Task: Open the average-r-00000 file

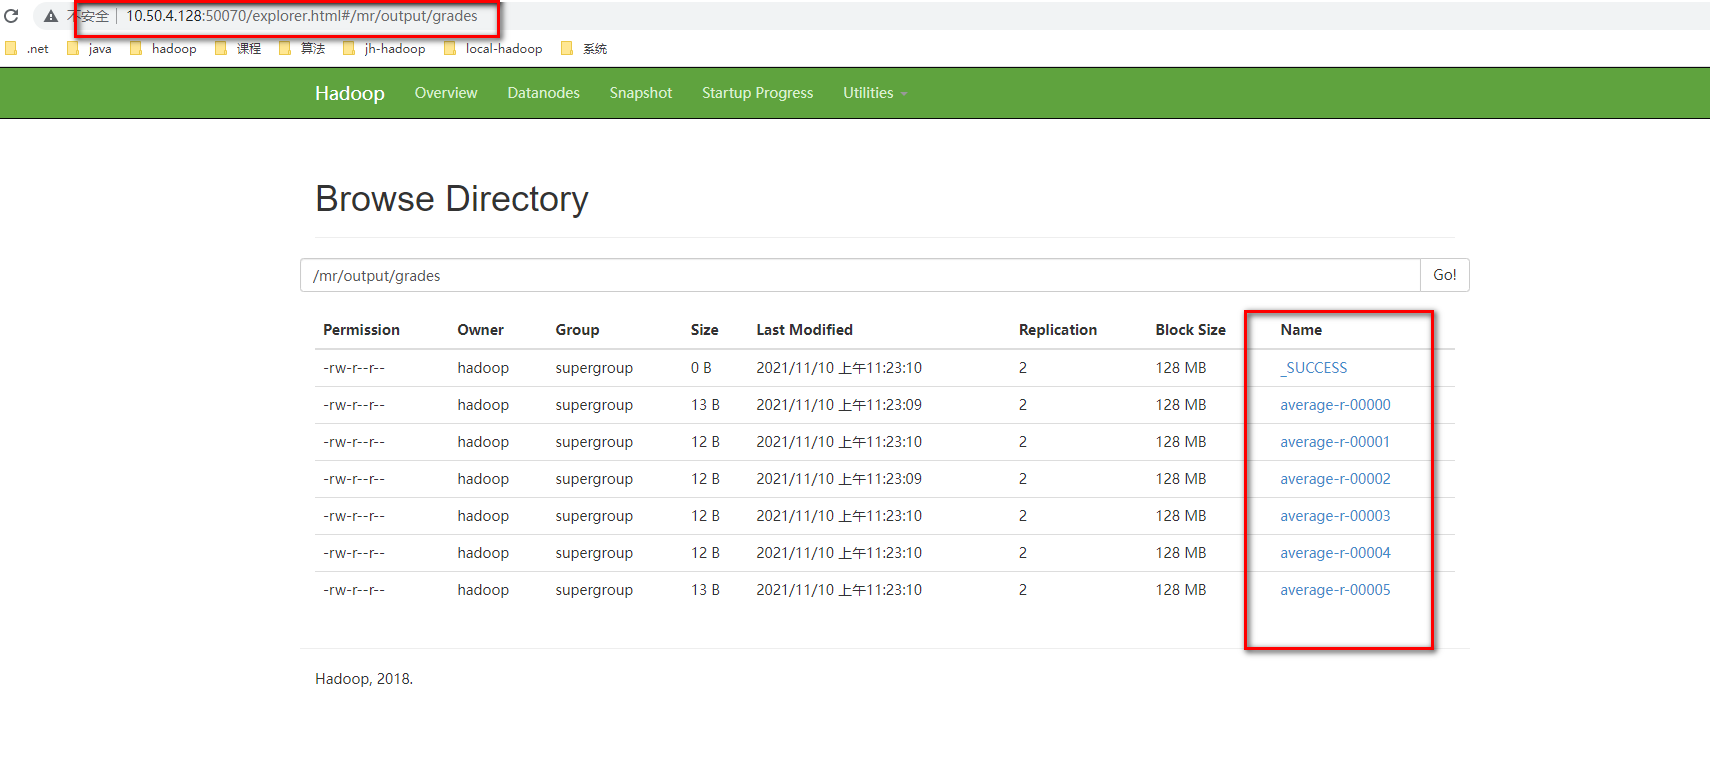Action: (x=1335, y=405)
